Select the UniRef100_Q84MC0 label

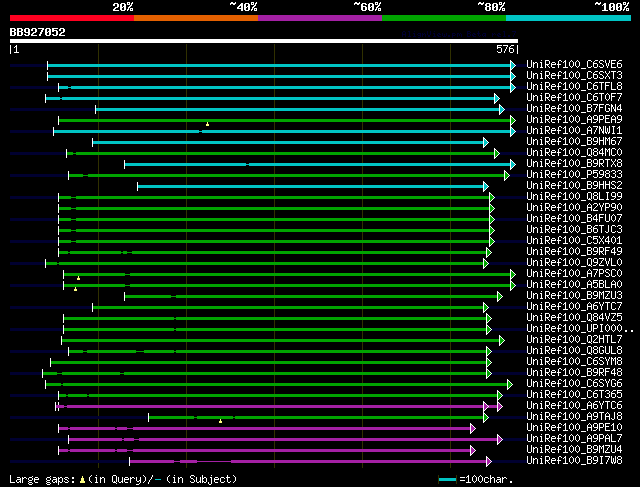point(574,153)
